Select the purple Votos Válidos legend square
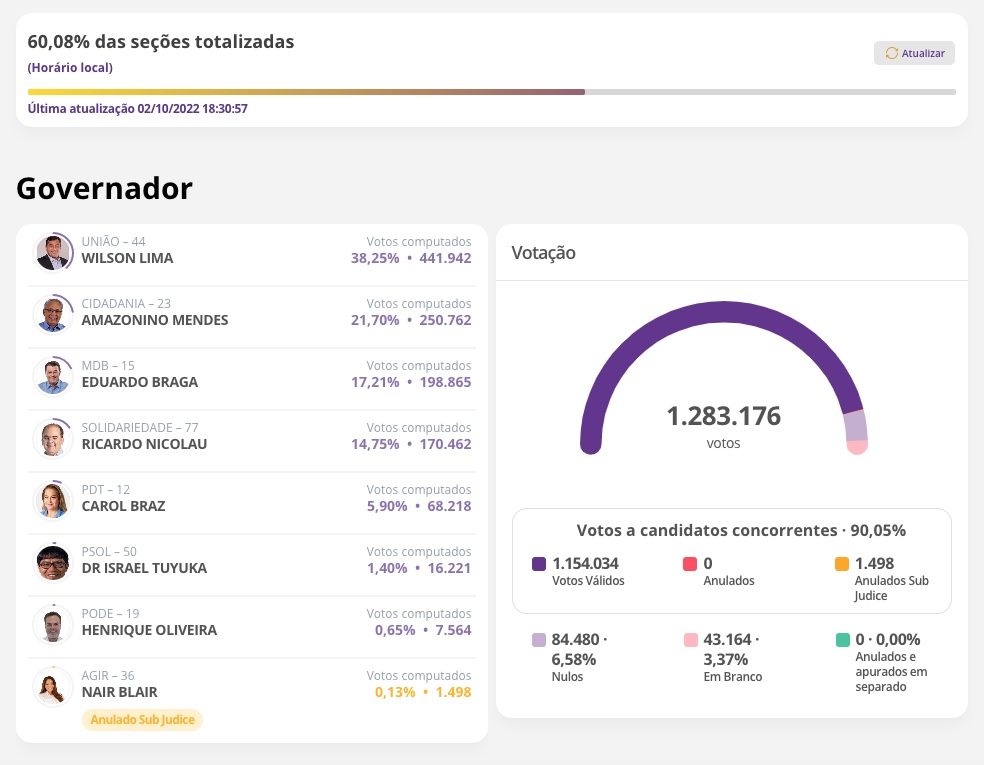Screen dimensions: 984x765 click(x=539, y=563)
